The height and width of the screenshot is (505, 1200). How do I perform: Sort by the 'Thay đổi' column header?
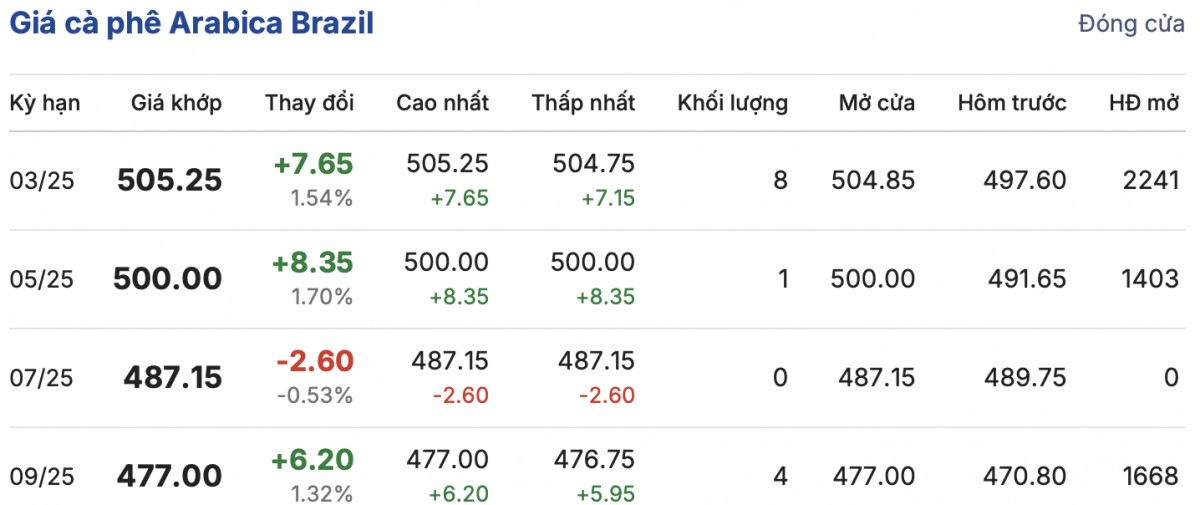point(309,103)
